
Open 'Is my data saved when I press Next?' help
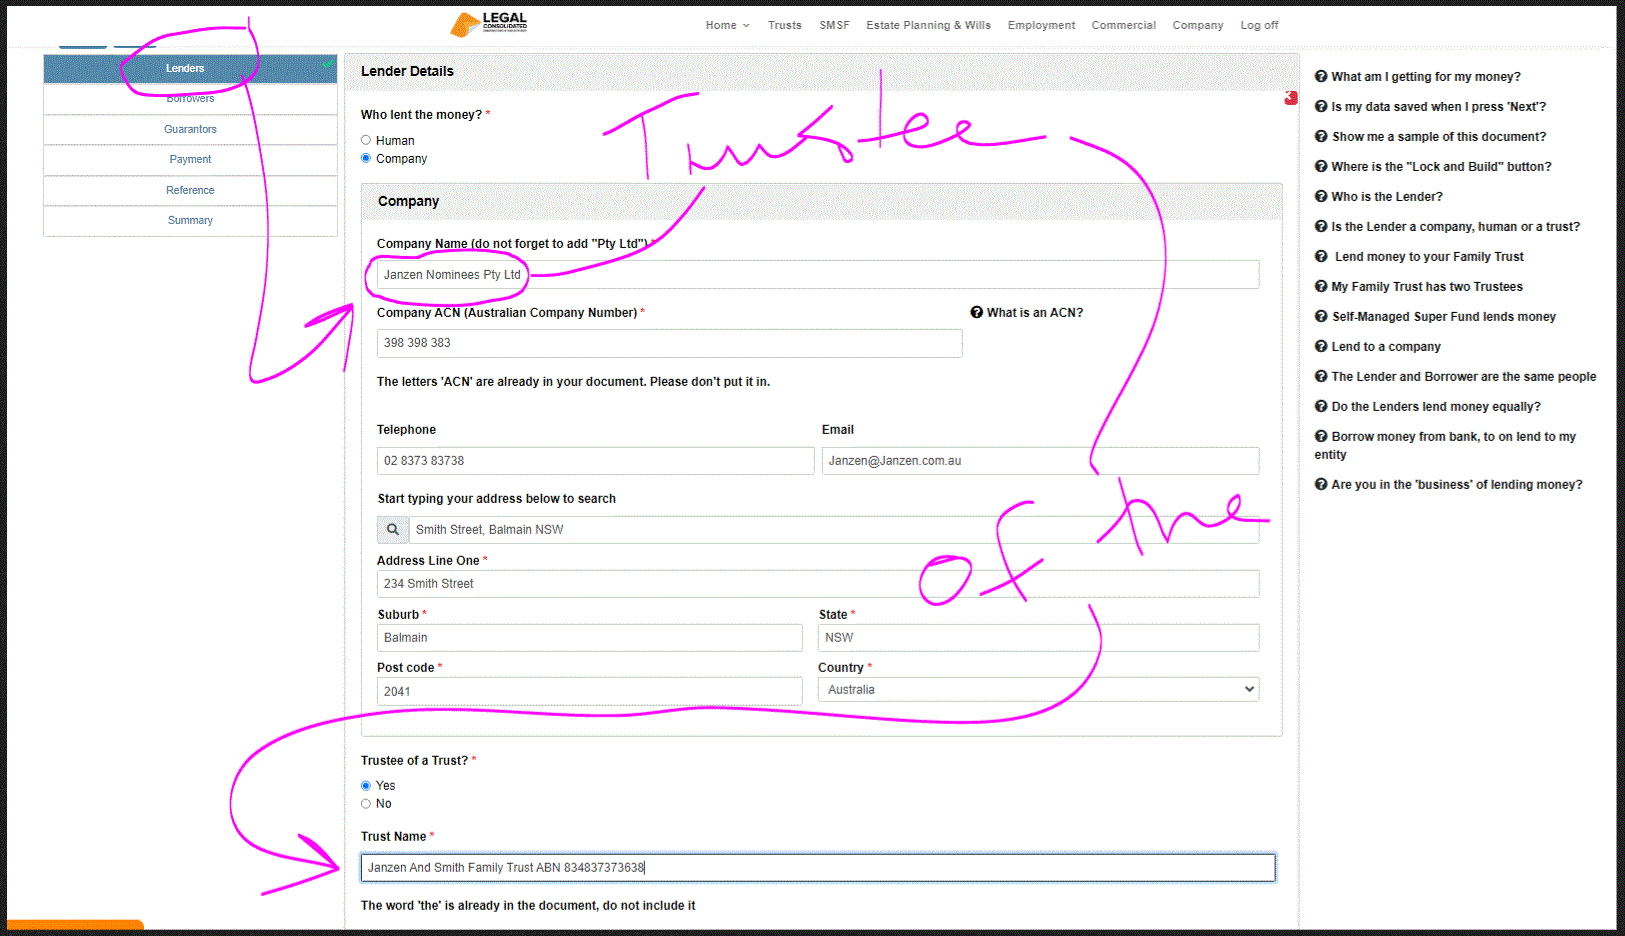click(1438, 107)
